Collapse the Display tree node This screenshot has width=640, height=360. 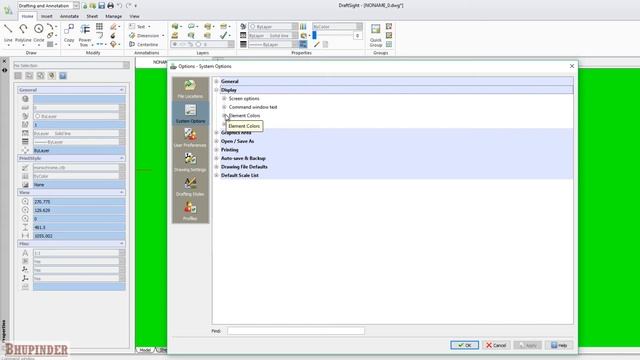click(216, 90)
